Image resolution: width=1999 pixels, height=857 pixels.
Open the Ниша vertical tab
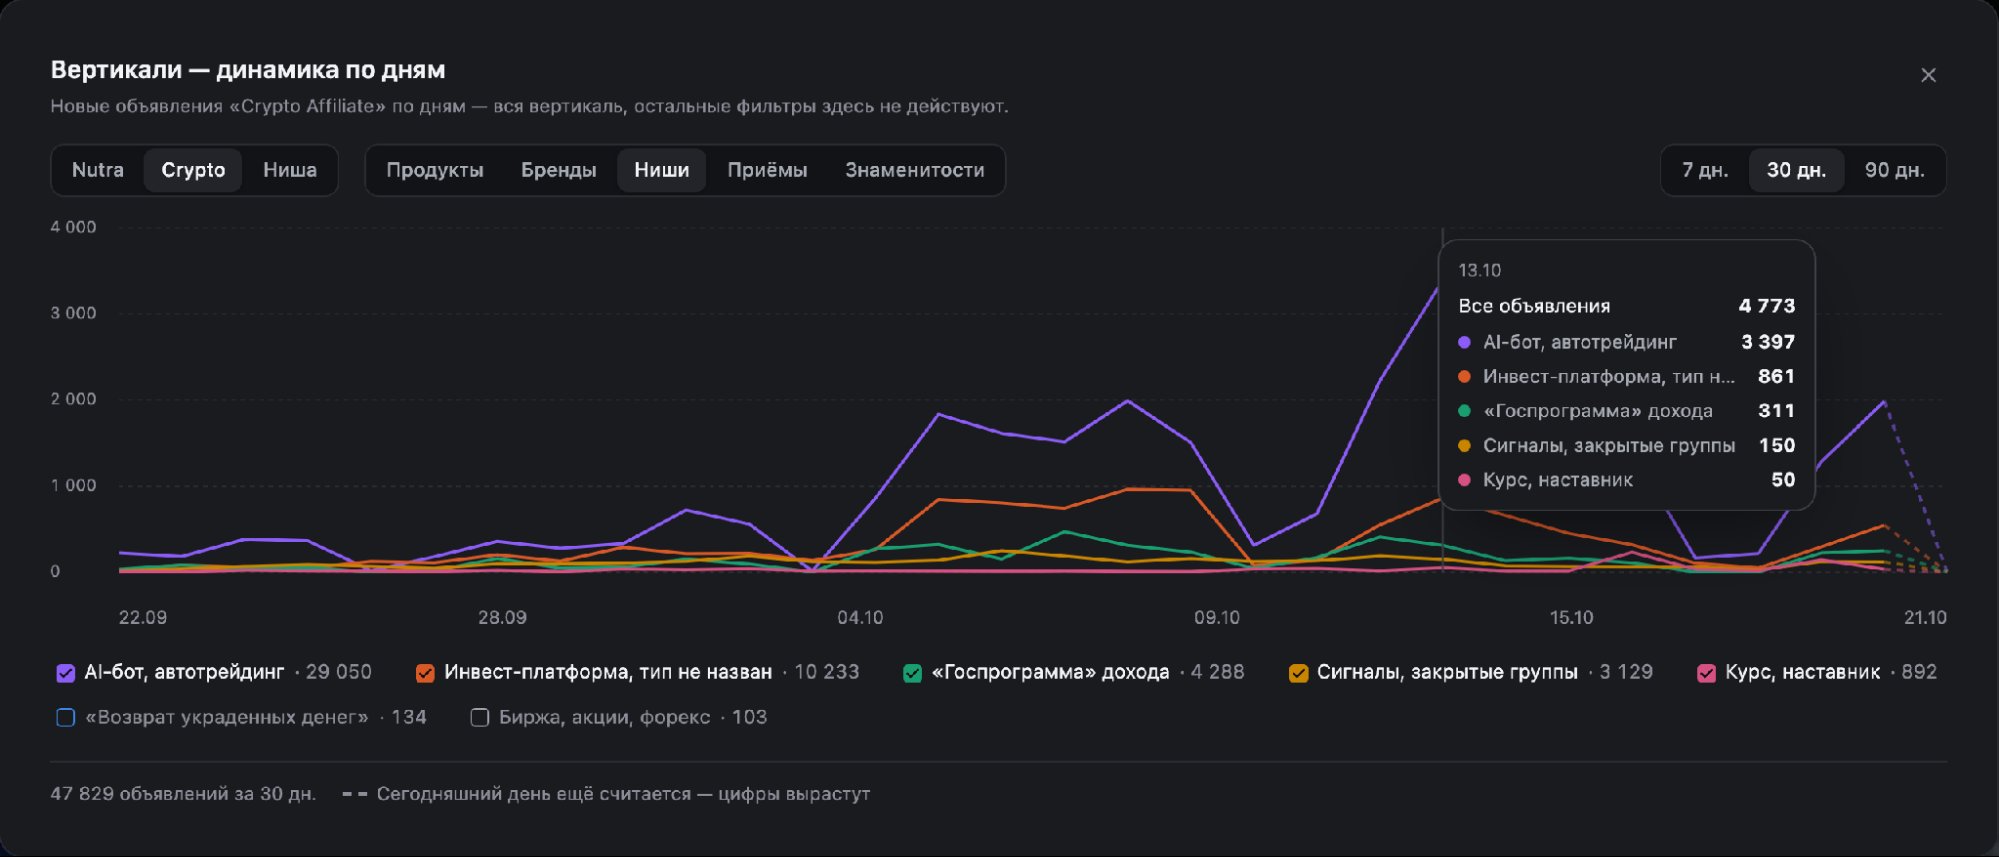coord(290,170)
